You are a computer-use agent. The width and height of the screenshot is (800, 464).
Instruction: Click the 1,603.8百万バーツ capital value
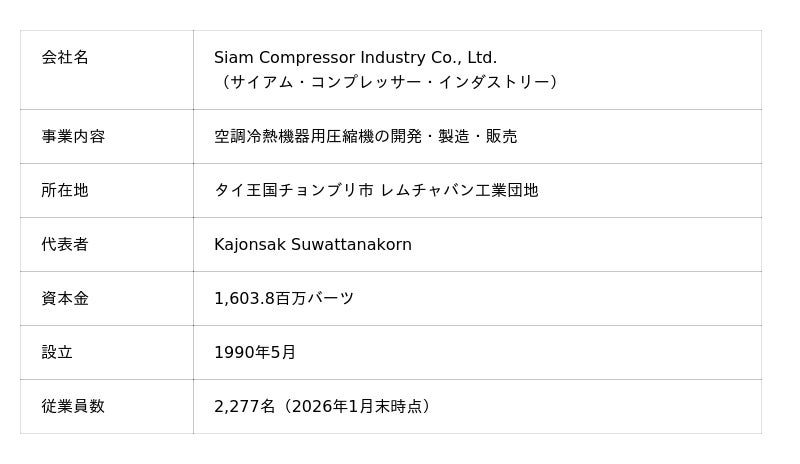[x=284, y=298]
